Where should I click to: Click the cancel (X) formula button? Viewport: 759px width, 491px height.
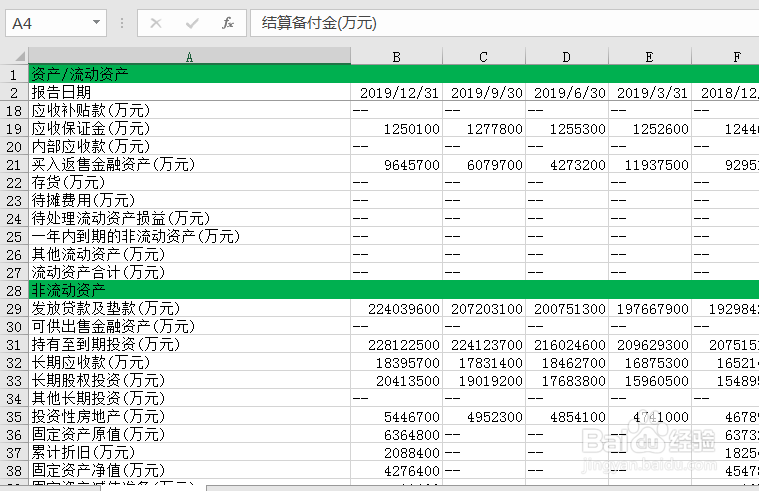[x=156, y=23]
